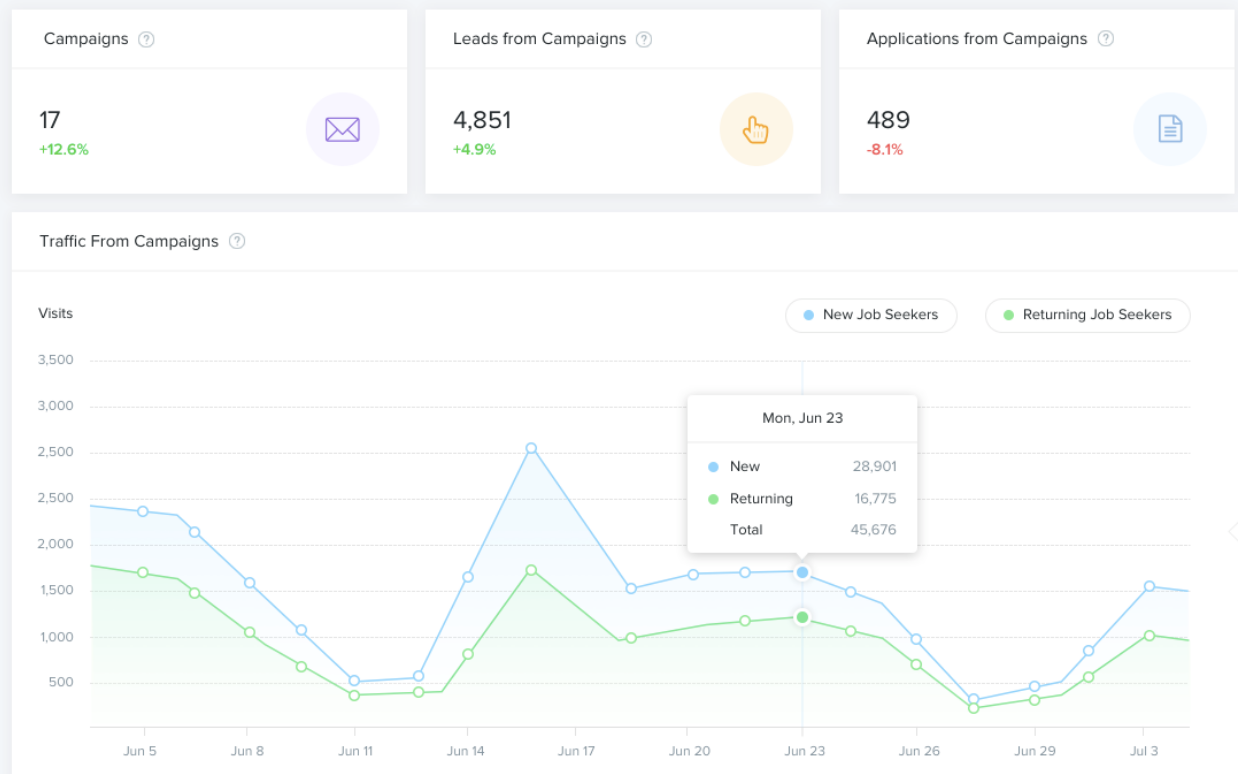Click the blue data point above Jun 29
The width and height of the screenshot is (1238, 774).
[x=1034, y=687]
